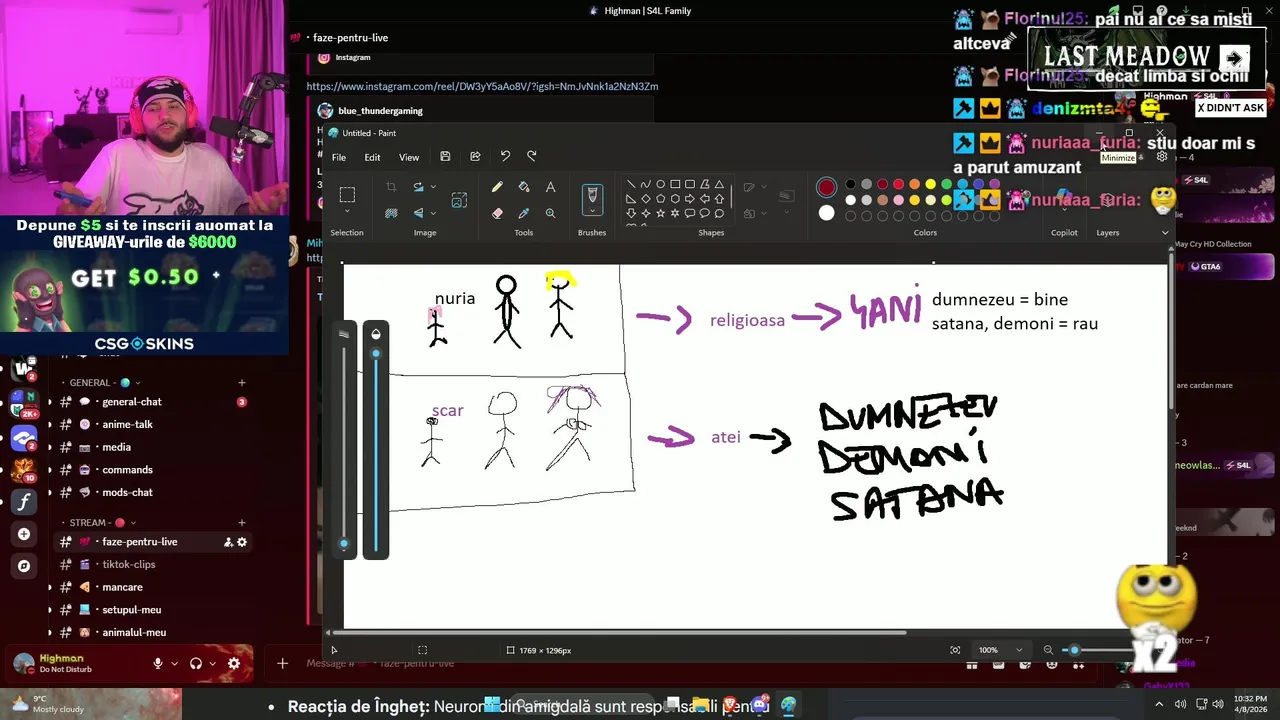Open Paint settings gear icon
Screen dimensions: 1280x720
(x=1161, y=157)
